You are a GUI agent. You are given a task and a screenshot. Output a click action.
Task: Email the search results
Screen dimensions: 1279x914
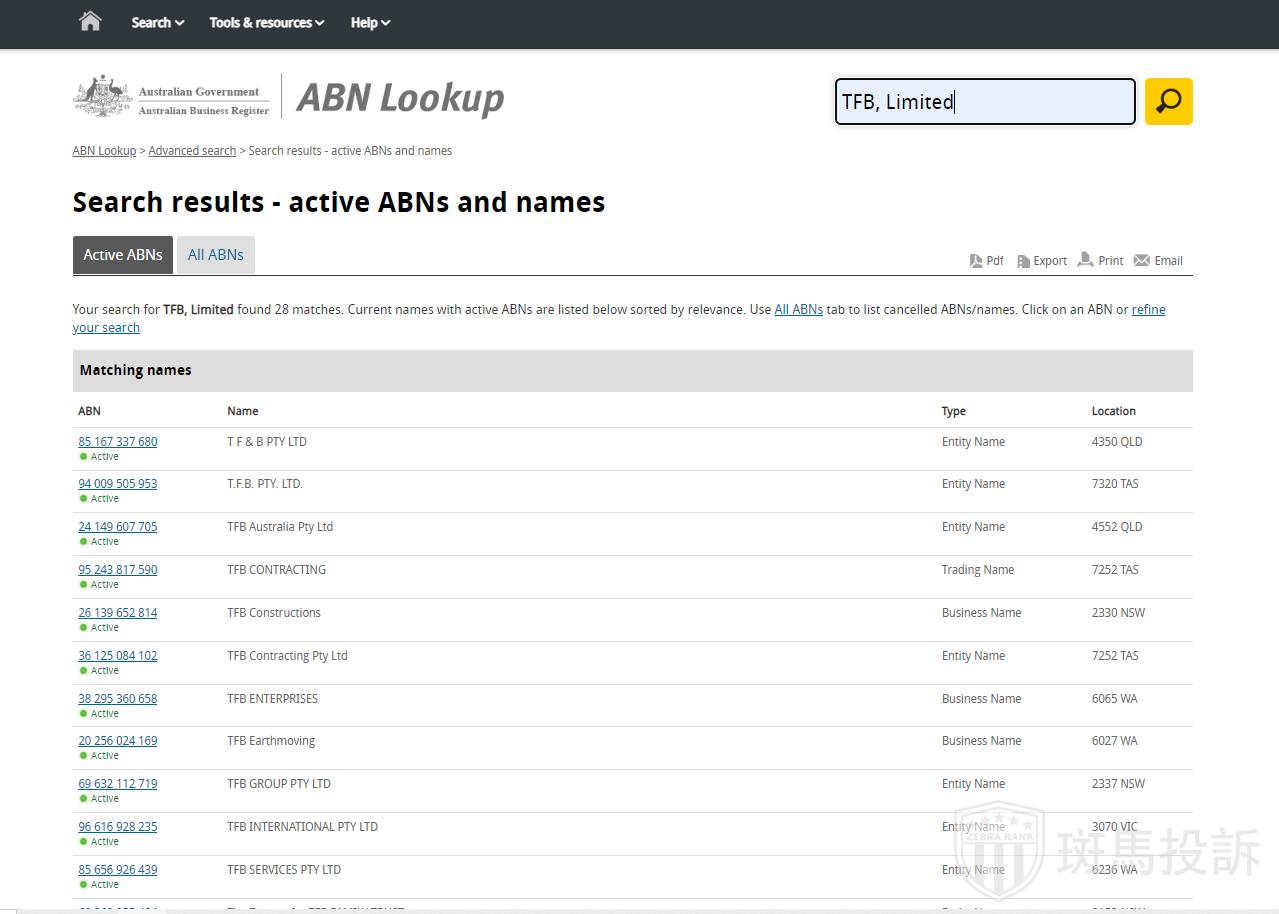pyautogui.click(x=1158, y=260)
